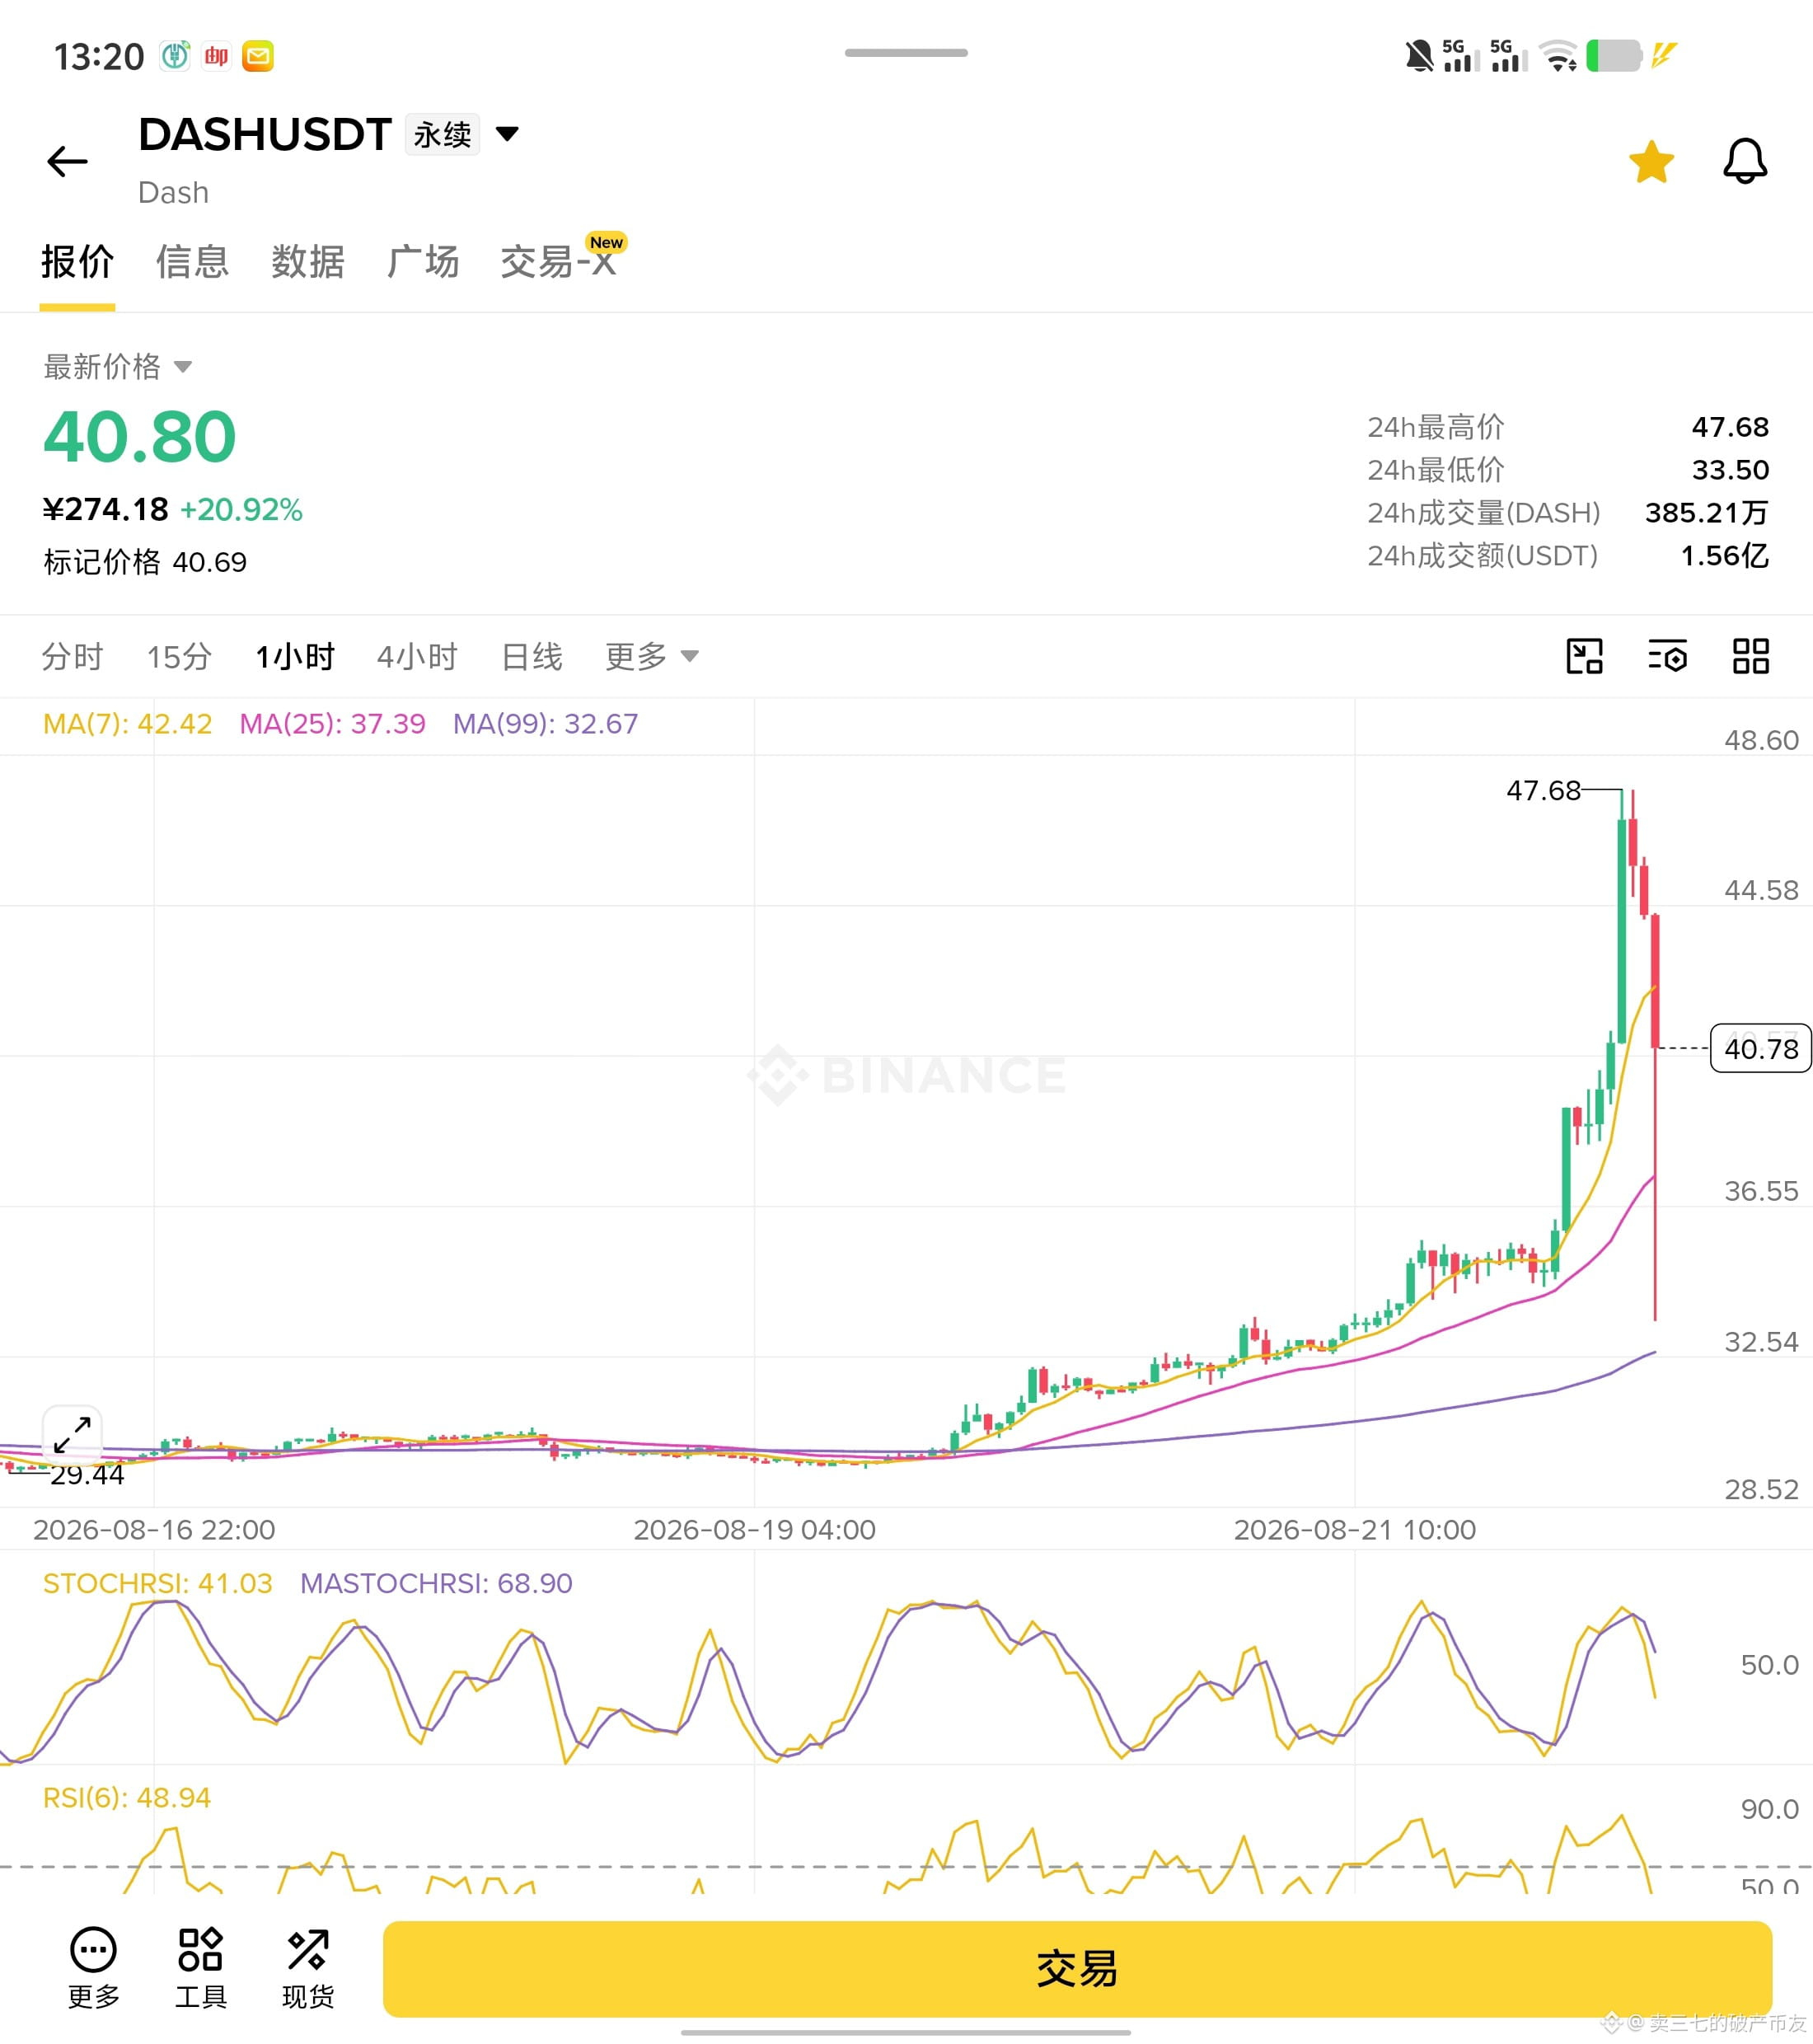Expand the 最新价格 price type dropdown

118,366
